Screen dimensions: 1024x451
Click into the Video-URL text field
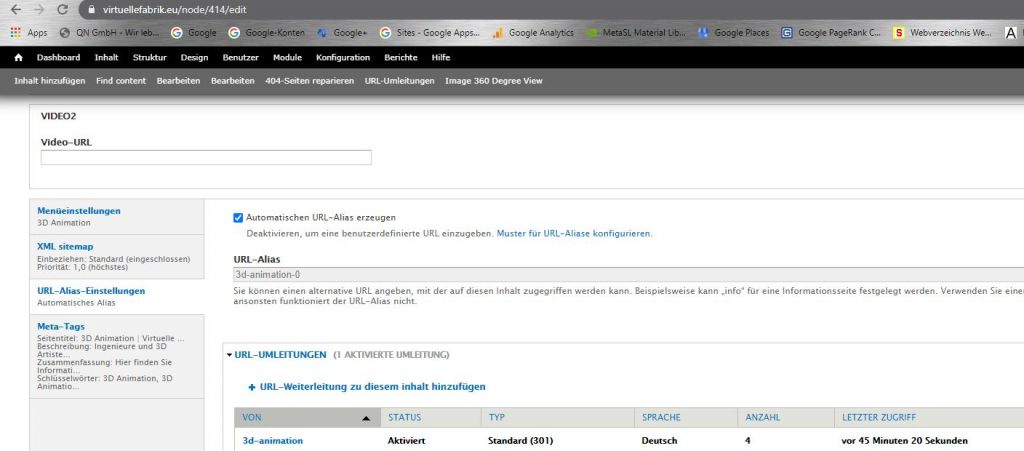coord(206,157)
